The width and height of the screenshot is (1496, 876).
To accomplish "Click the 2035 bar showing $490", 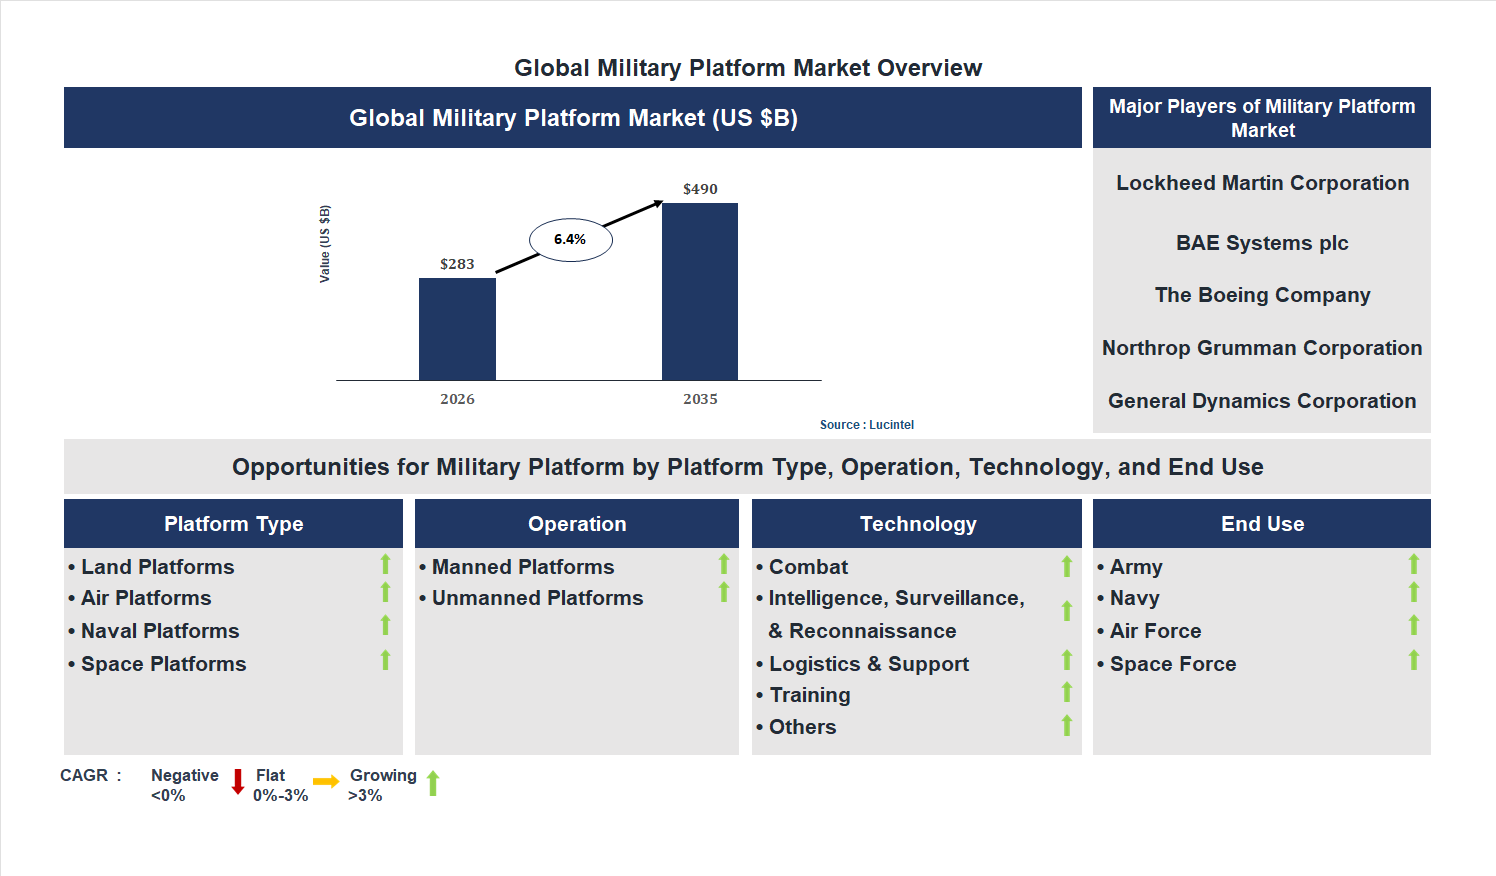I will [698, 292].
